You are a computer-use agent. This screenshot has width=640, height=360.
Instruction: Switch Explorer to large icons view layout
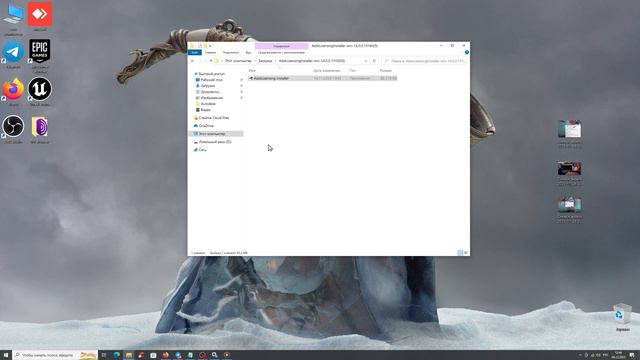tap(466, 253)
